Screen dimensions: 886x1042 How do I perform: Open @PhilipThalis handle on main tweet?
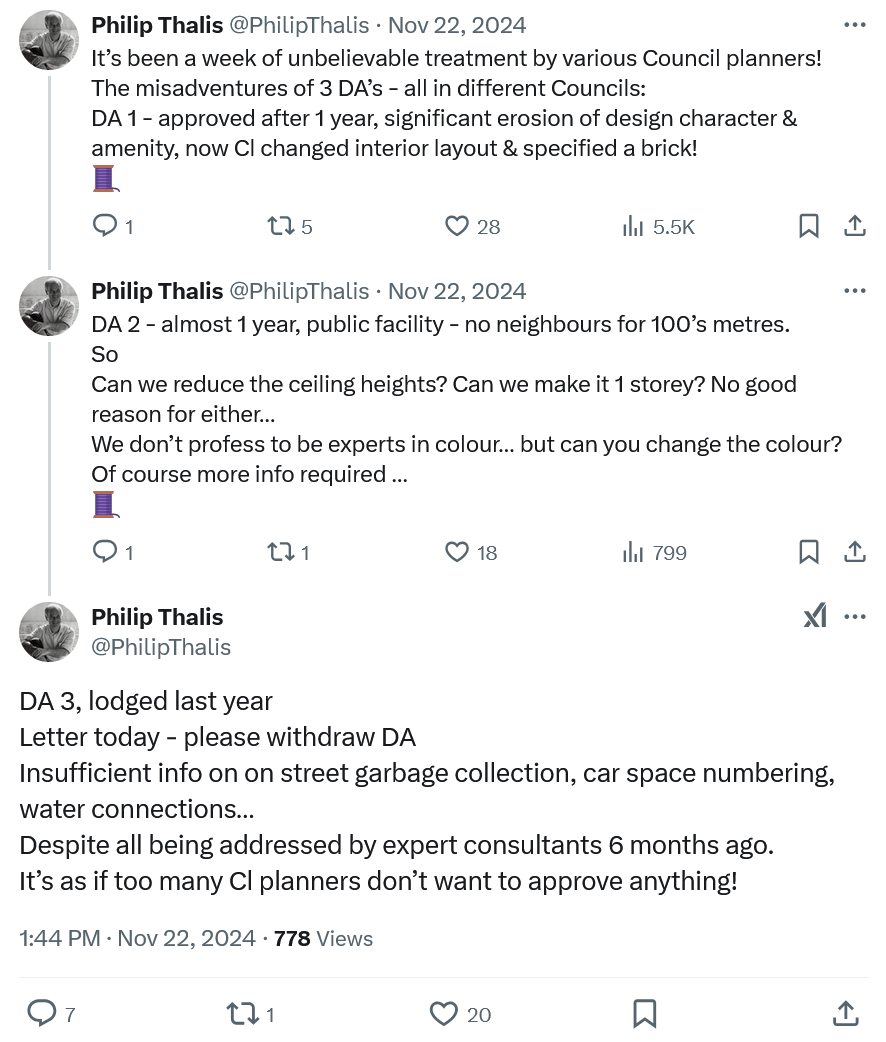tap(161, 647)
